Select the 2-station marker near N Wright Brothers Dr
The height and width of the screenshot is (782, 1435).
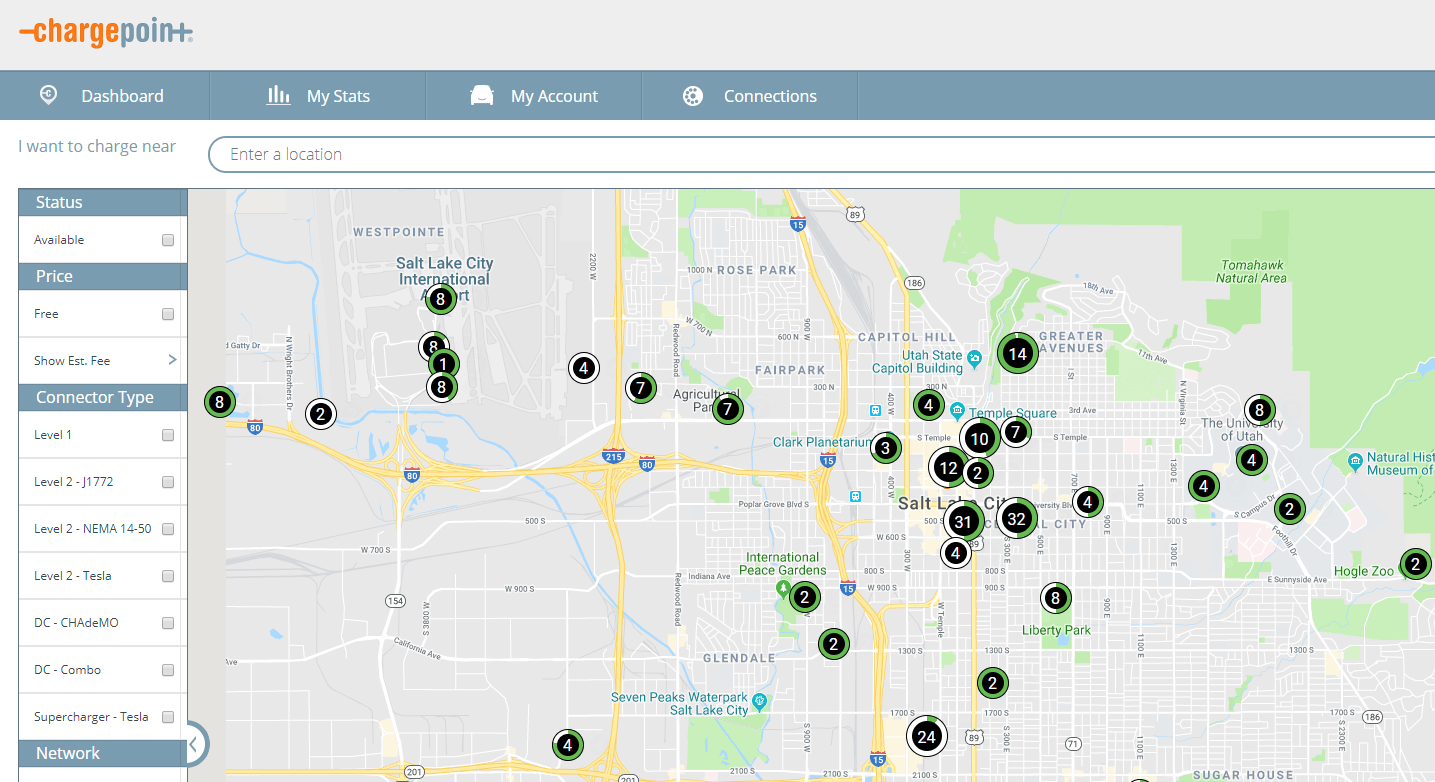[320, 413]
